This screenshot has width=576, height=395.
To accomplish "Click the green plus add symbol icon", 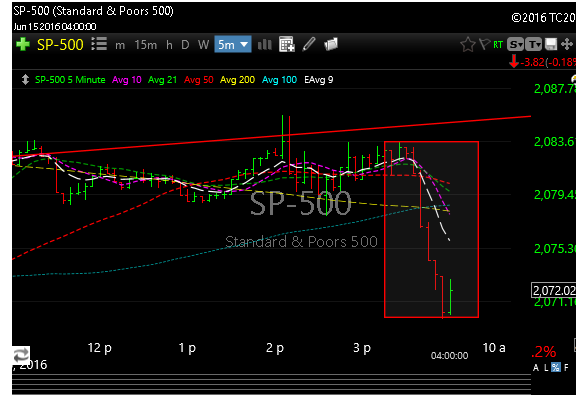I will (x=23, y=44).
